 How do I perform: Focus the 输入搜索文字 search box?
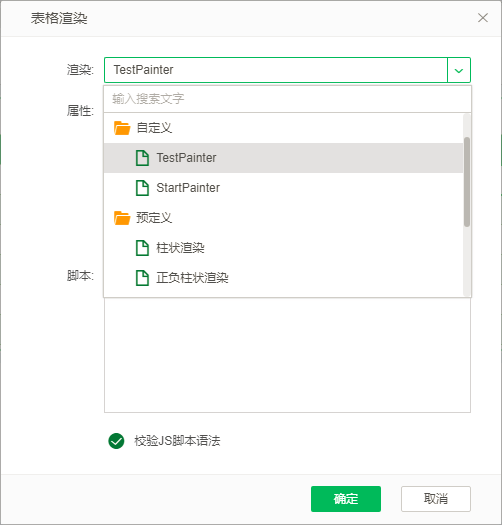point(287,99)
